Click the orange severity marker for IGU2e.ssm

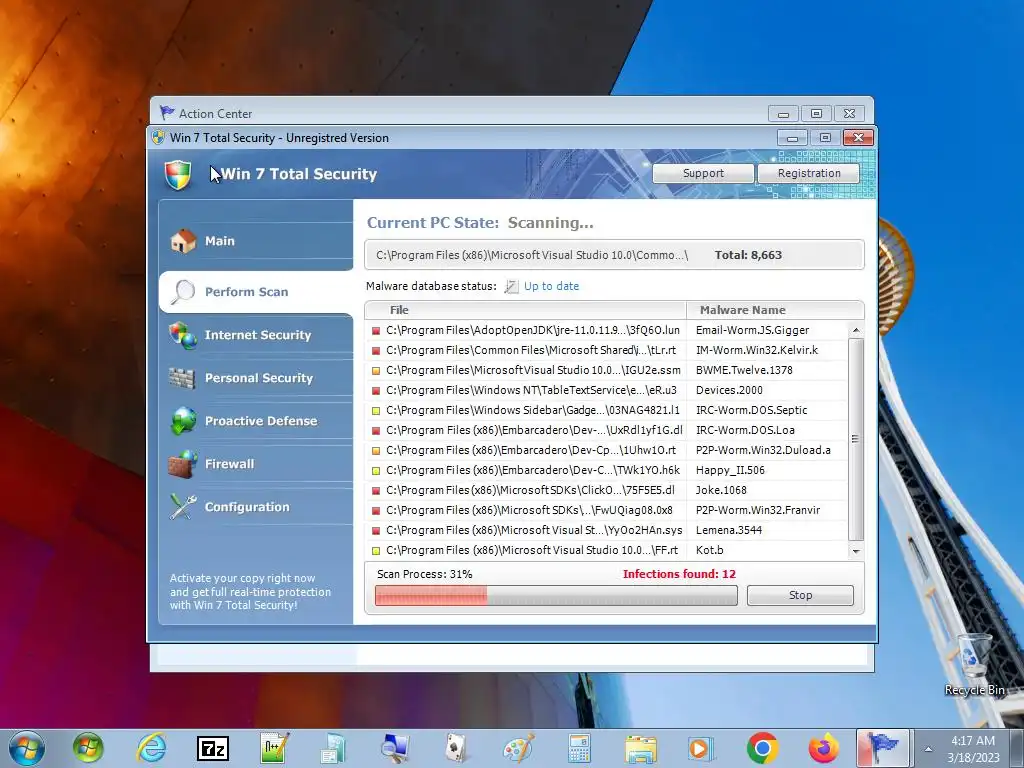pyautogui.click(x=376, y=371)
